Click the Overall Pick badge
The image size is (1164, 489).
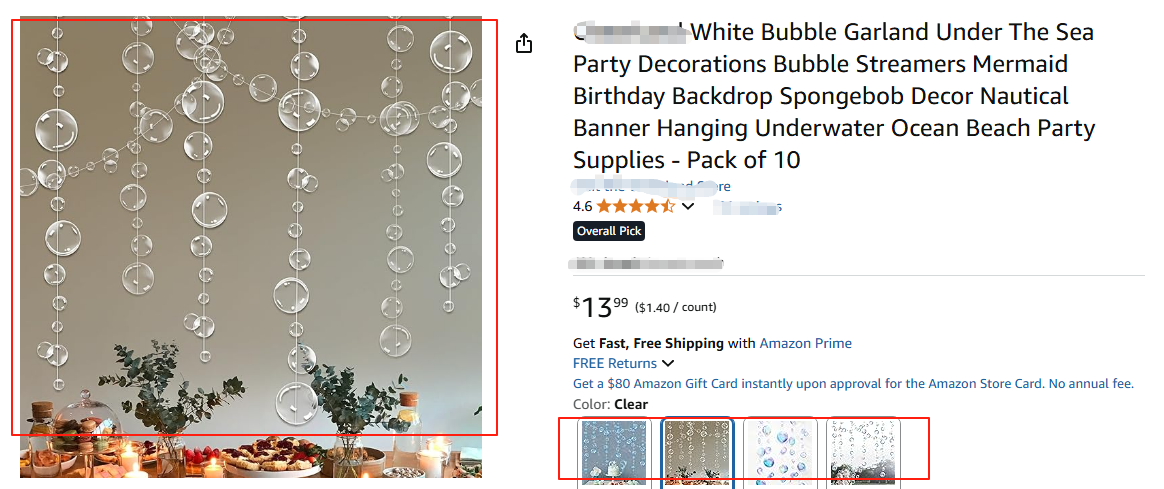609,231
